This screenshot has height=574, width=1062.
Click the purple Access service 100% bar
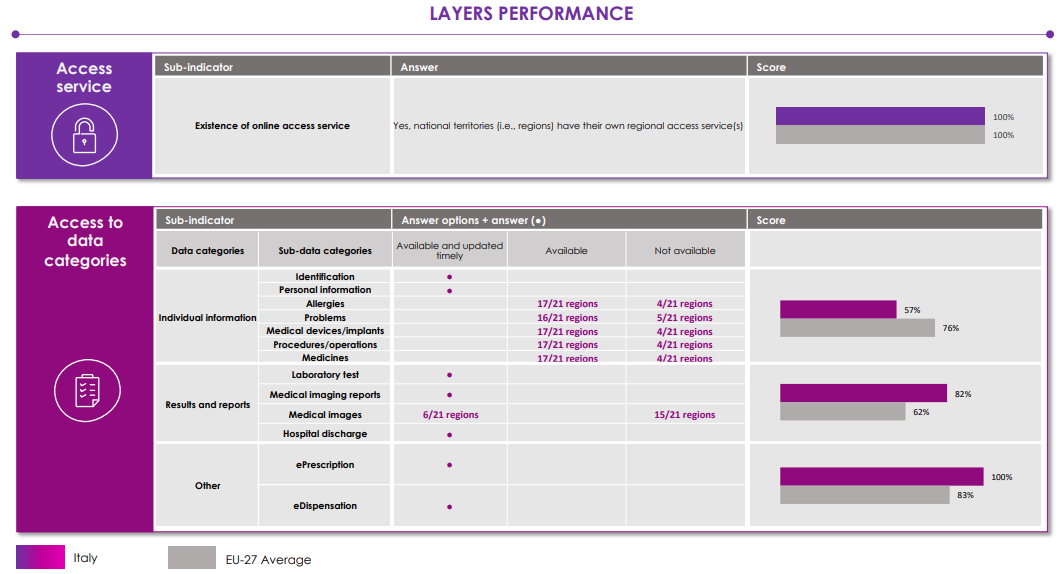tap(880, 116)
